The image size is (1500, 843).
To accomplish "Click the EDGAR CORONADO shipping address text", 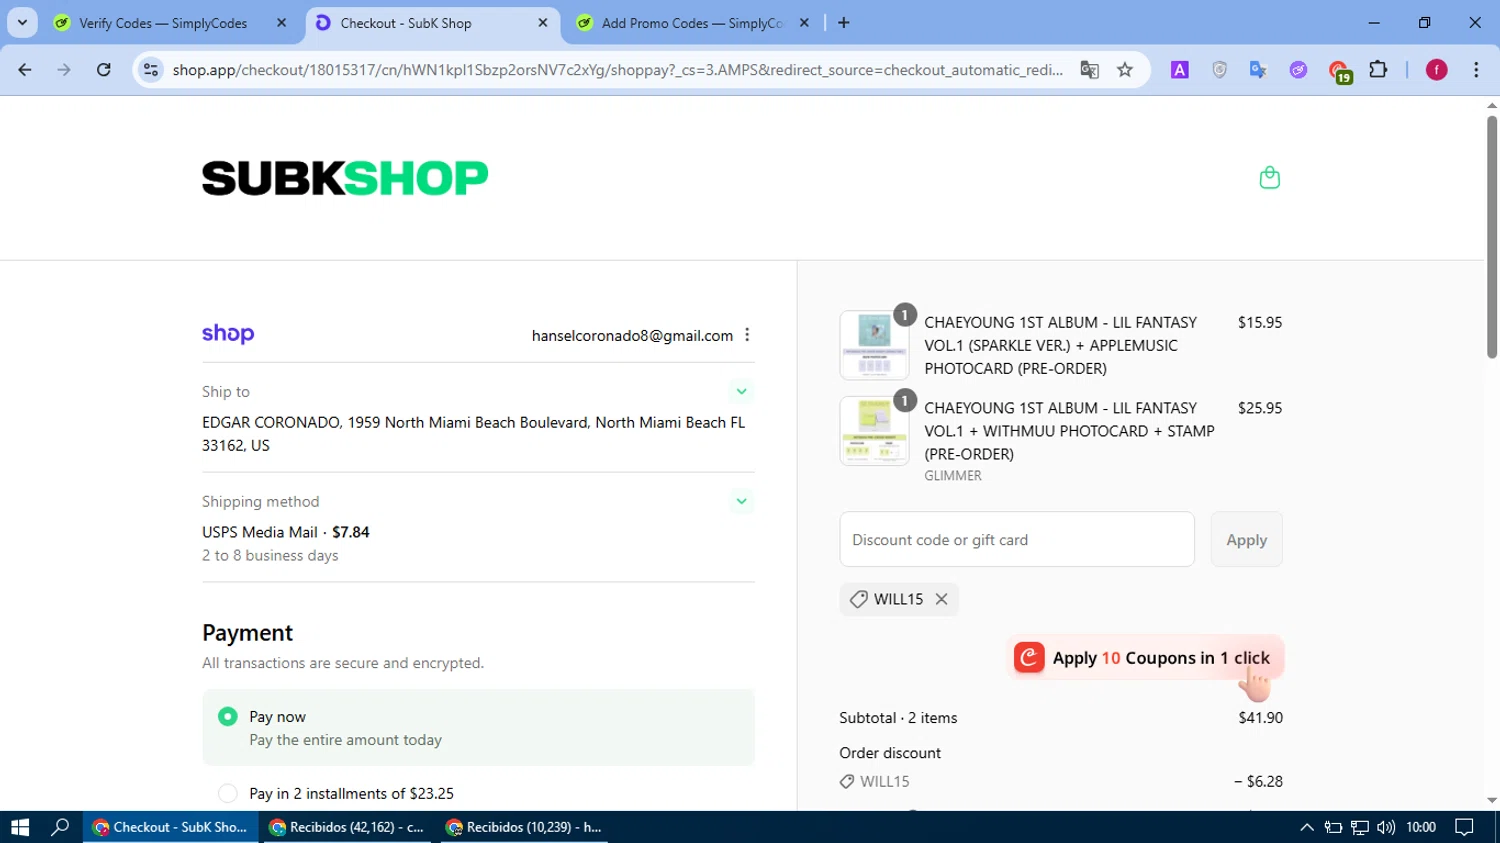I will tap(474, 434).
